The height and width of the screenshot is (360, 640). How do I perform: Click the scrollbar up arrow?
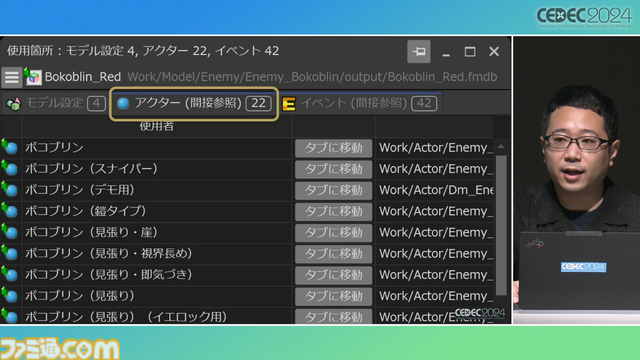501,146
